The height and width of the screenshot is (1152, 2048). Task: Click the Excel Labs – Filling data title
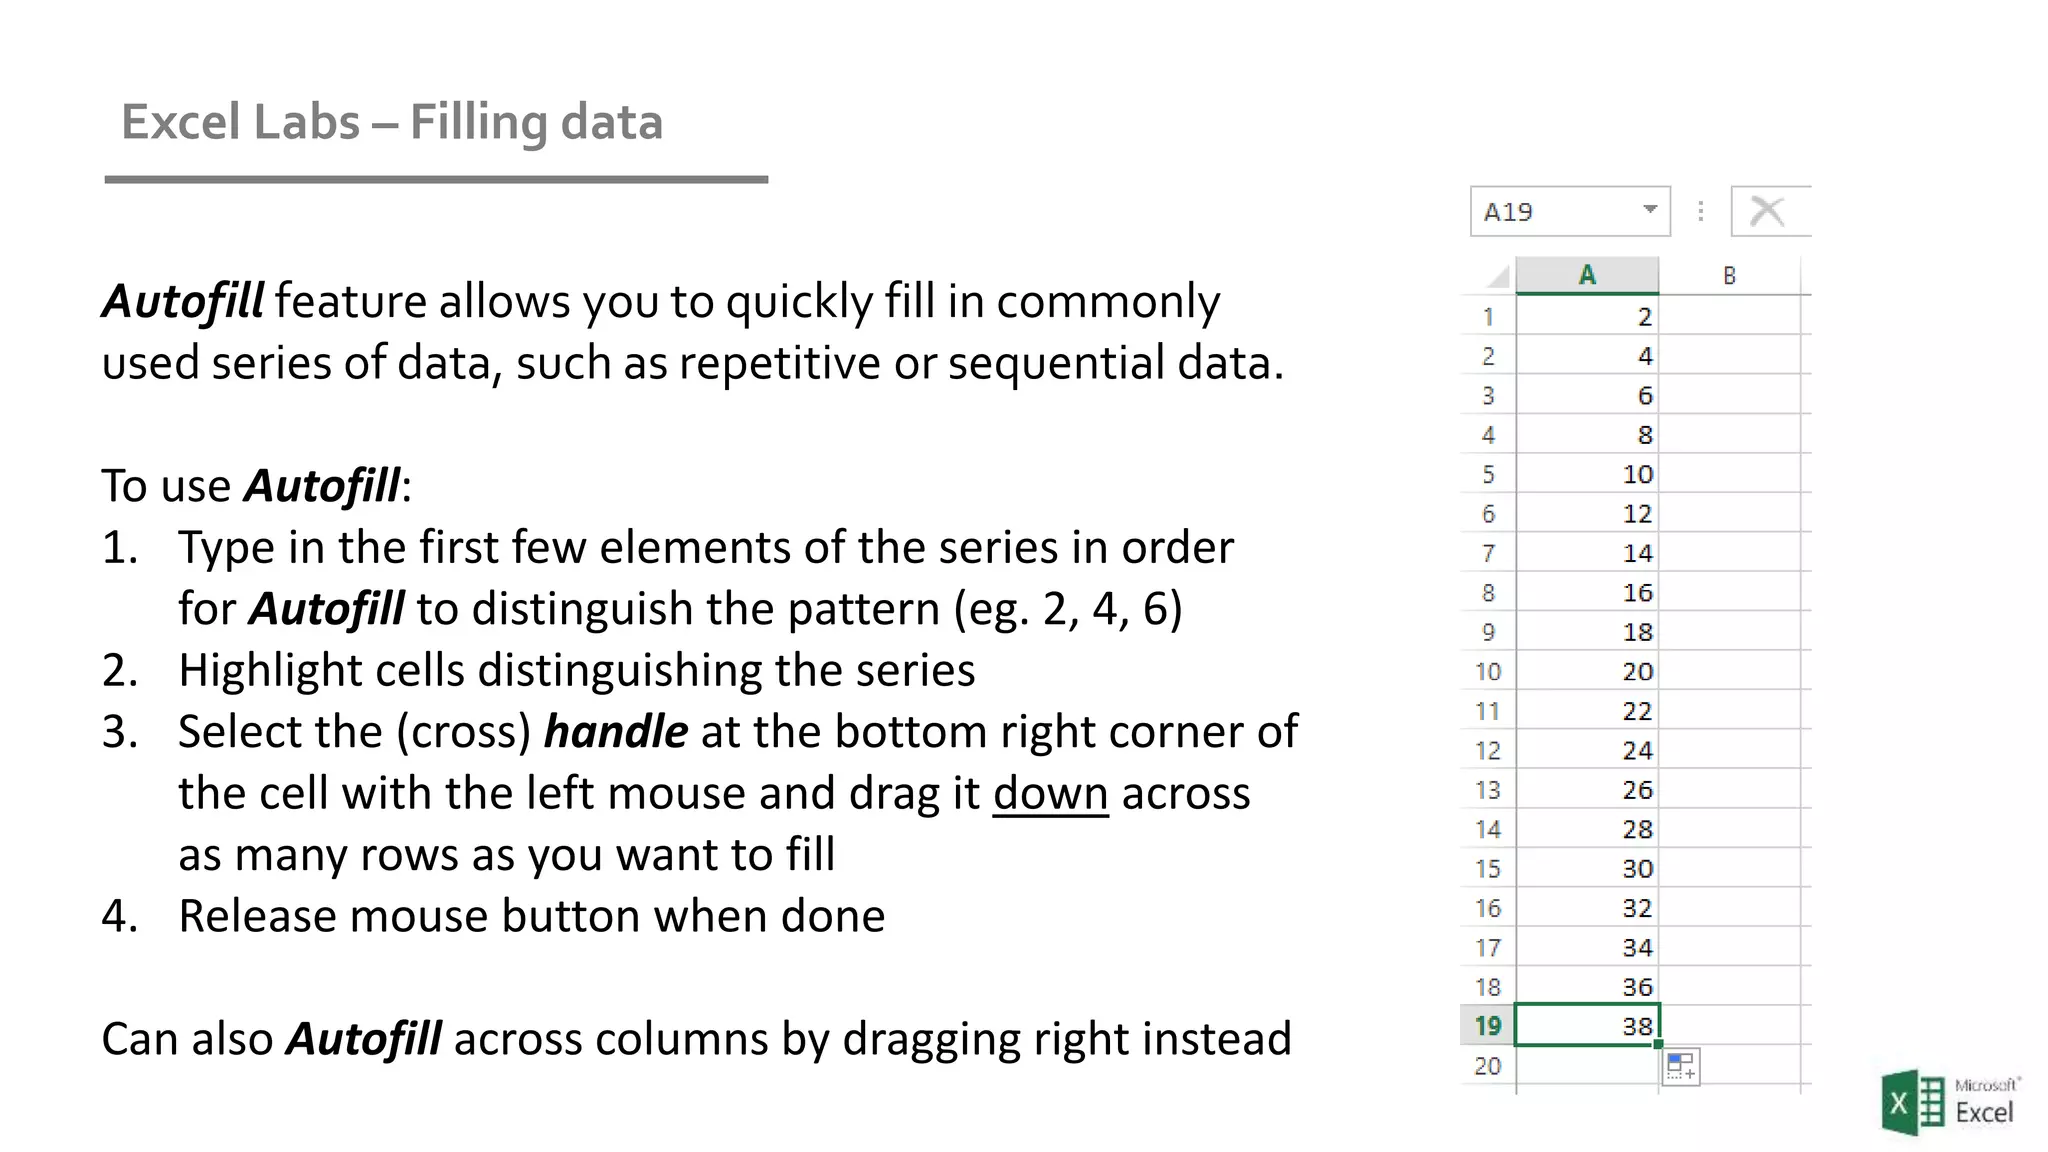point(392,122)
